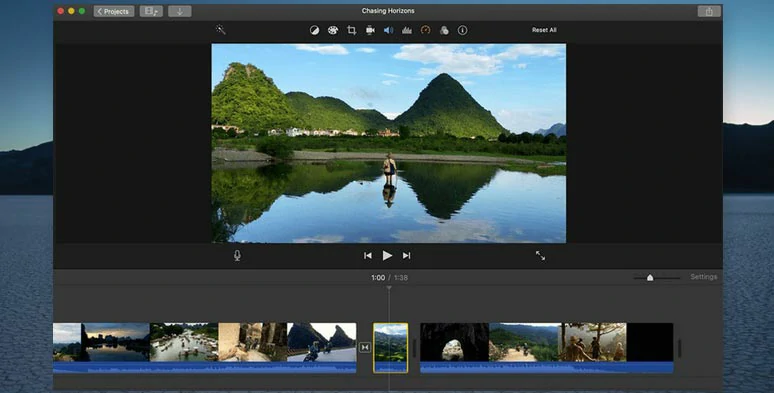The width and height of the screenshot is (774, 393).
Task: Click the voiceover microphone icon
Action: 237,255
